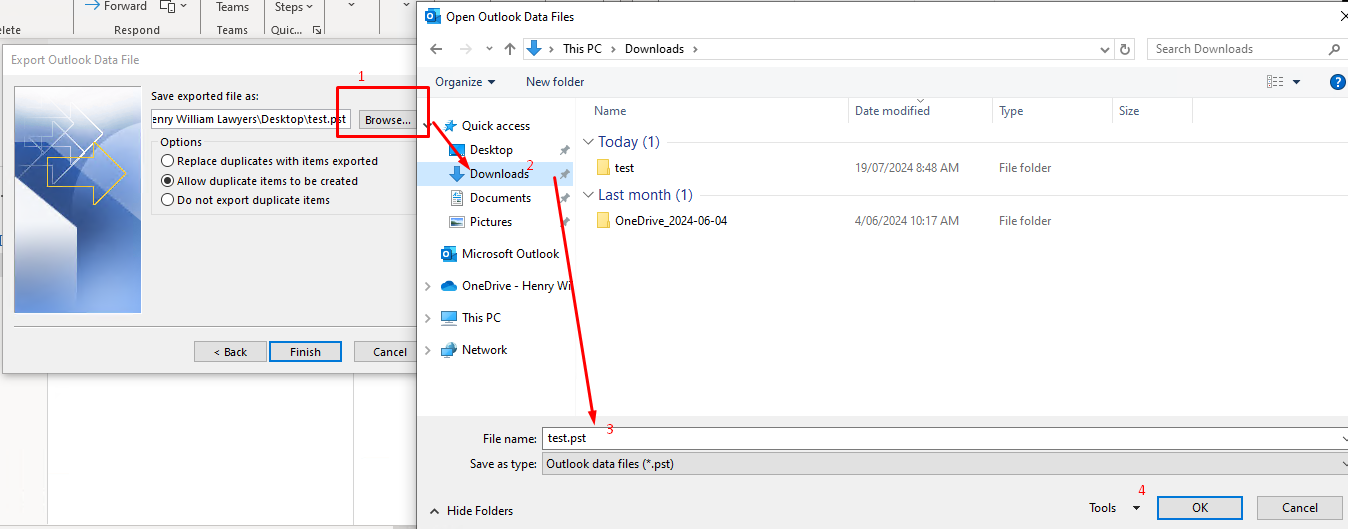Click Downloads in Quick access
This screenshot has width=1348, height=529.
click(499, 174)
